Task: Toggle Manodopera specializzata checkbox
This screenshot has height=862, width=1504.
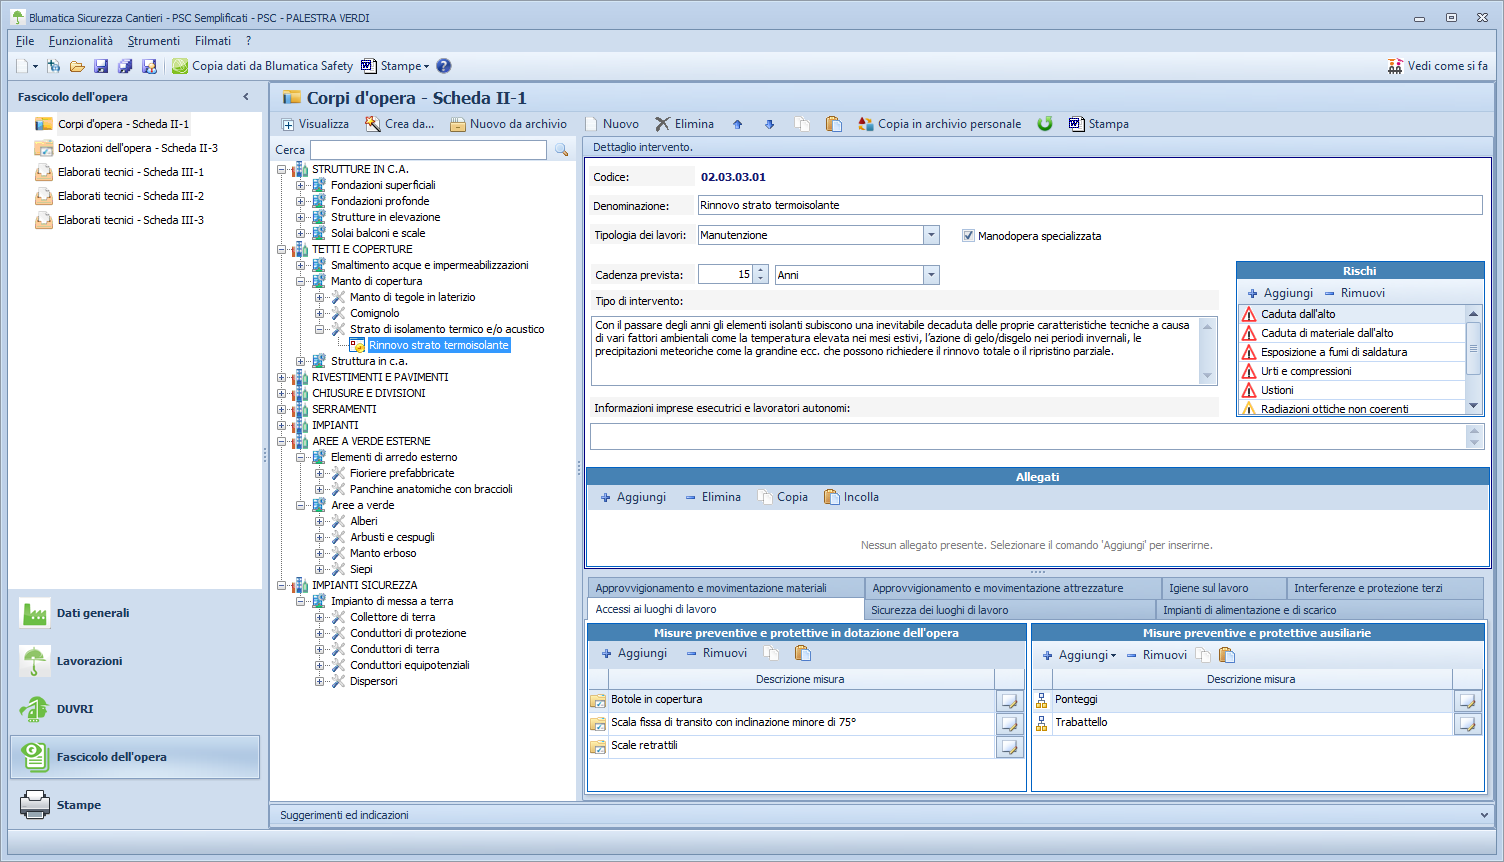Action: 968,236
